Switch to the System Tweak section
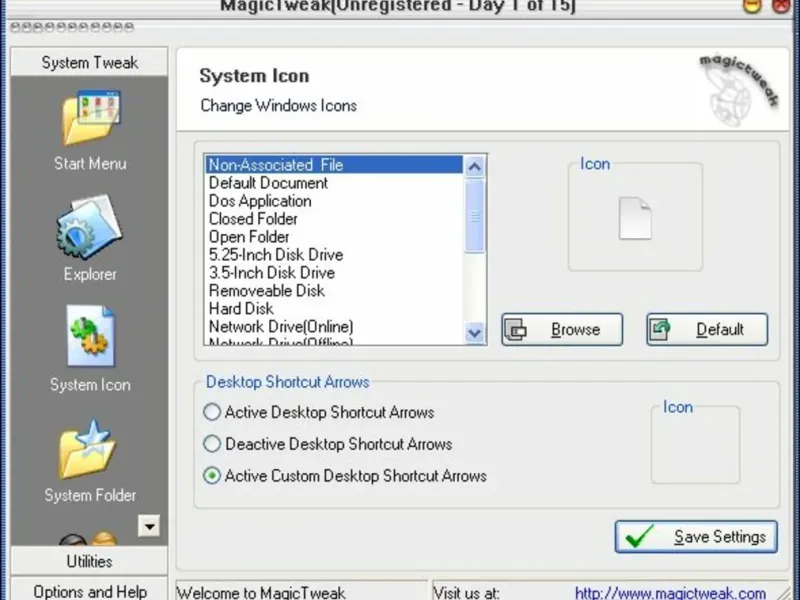The height and width of the screenshot is (600, 800). (x=89, y=62)
